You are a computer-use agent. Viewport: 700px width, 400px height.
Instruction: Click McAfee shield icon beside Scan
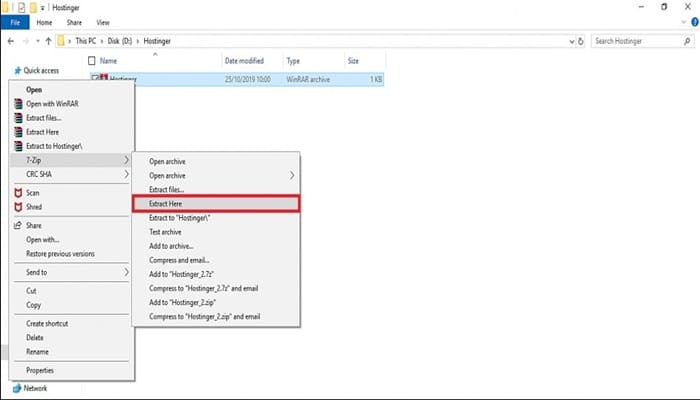pyautogui.click(x=18, y=193)
